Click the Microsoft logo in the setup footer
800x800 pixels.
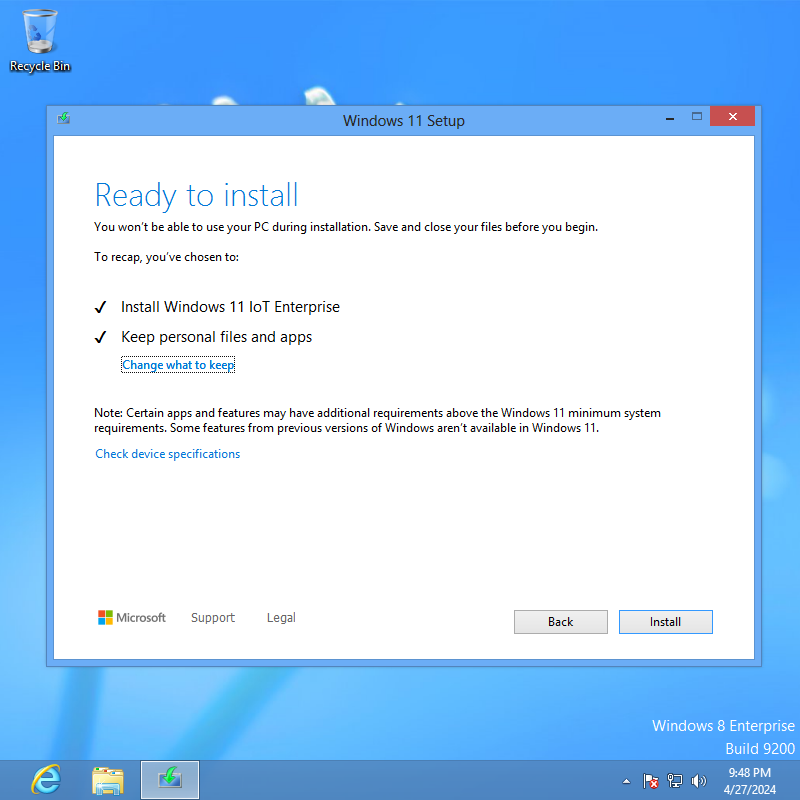pos(132,618)
